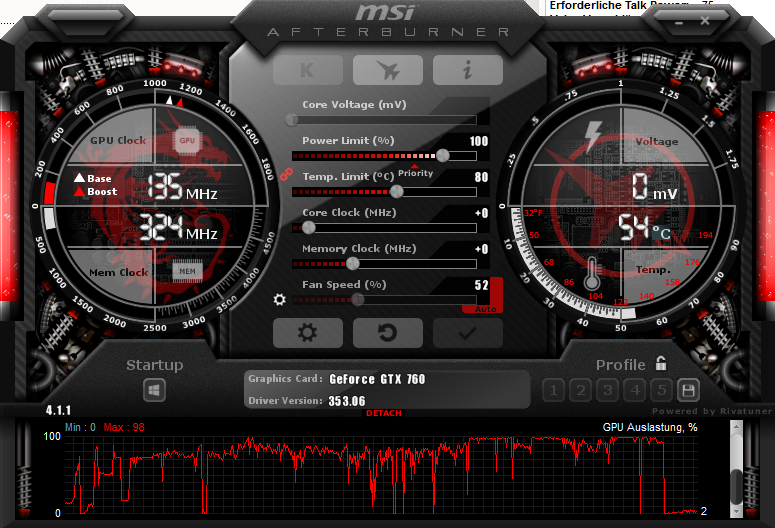The width and height of the screenshot is (775, 528).
Task: Click the Temp. Limit slider handle
Action: click(396, 191)
